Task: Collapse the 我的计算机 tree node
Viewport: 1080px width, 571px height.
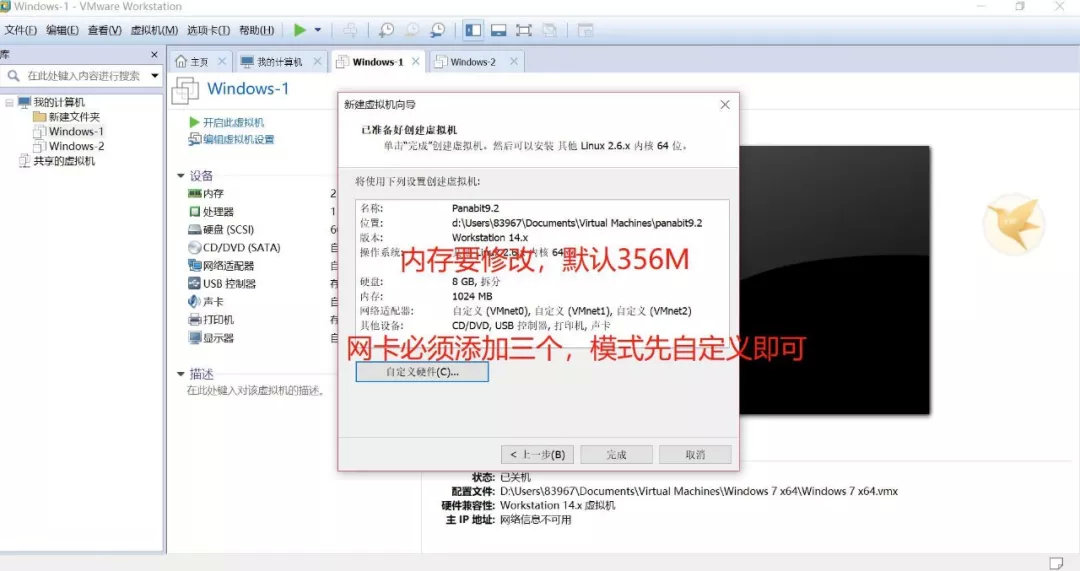Action: coord(9,102)
